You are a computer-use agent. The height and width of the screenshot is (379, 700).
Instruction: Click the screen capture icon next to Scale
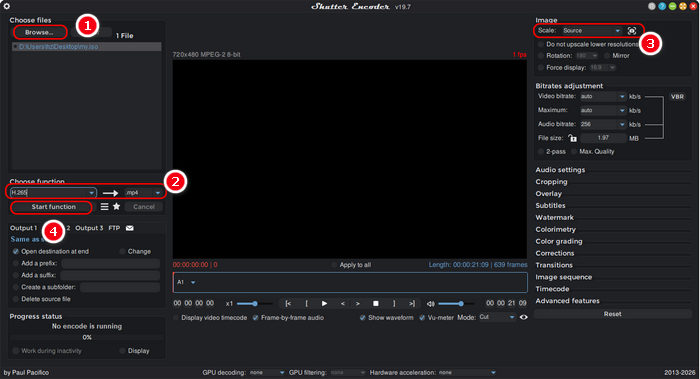coord(632,31)
